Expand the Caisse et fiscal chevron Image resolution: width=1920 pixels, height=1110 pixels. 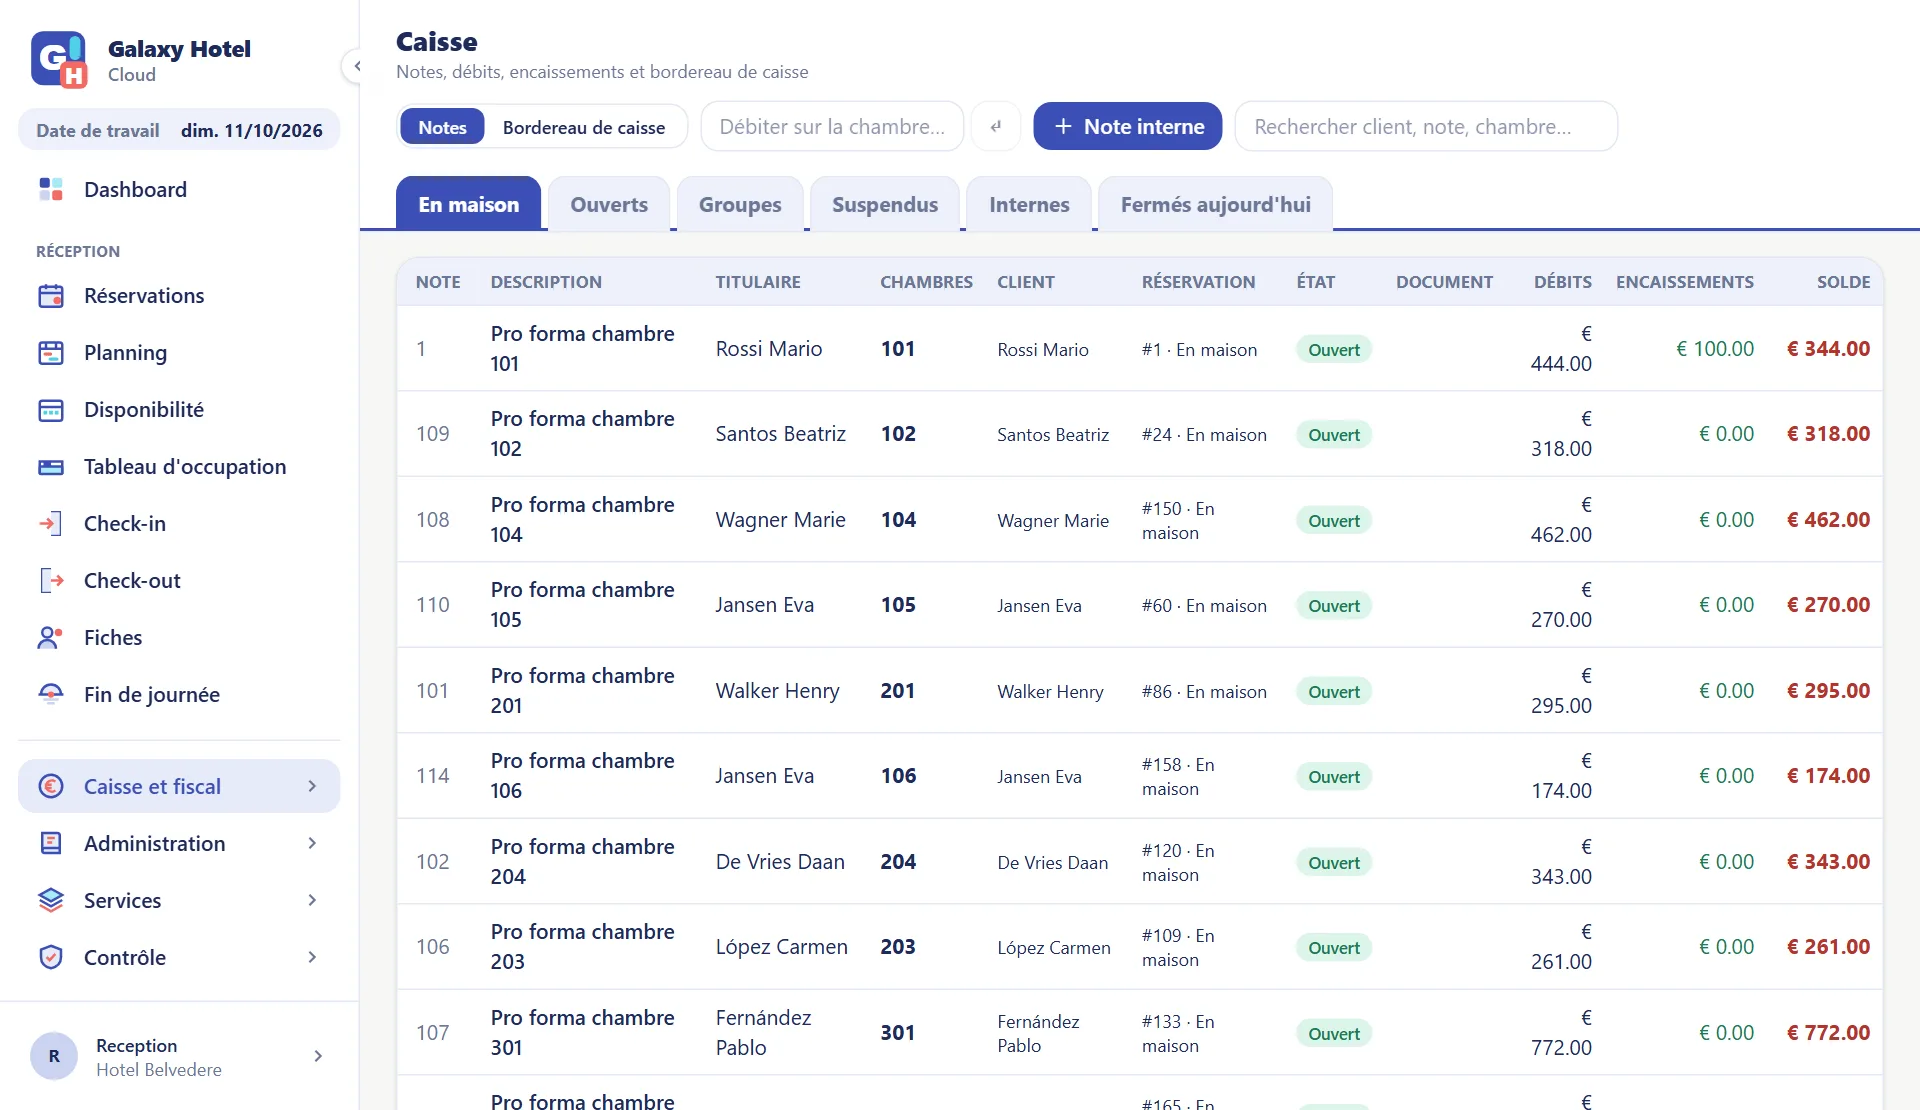(312, 787)
